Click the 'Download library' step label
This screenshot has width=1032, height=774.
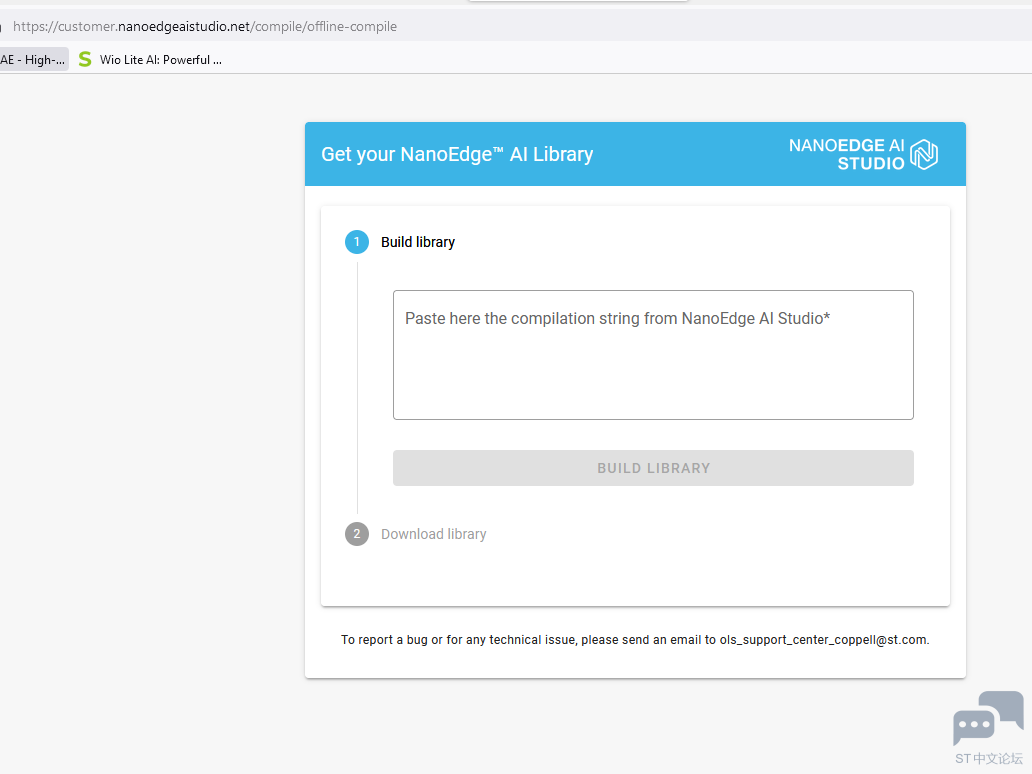(434, 534)
